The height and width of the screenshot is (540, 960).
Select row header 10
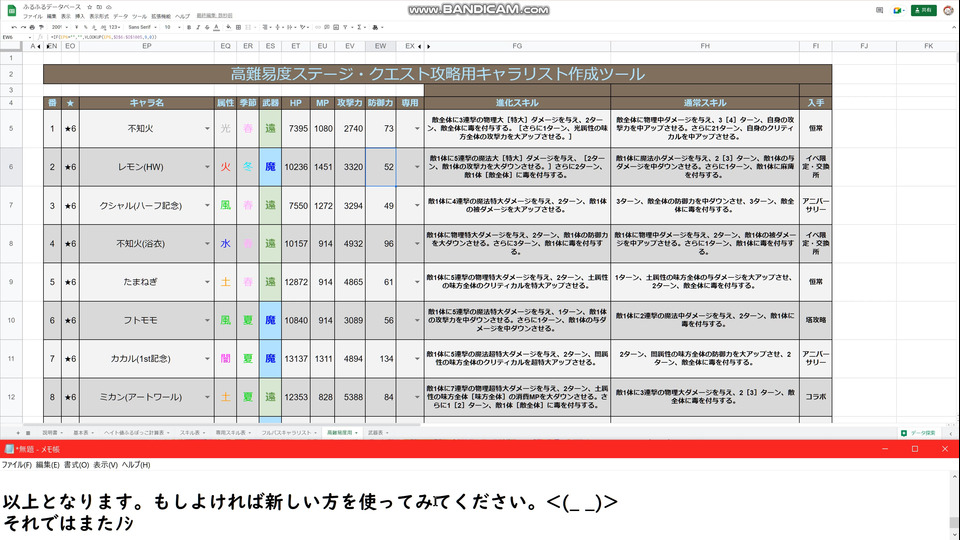coord(11,320)
